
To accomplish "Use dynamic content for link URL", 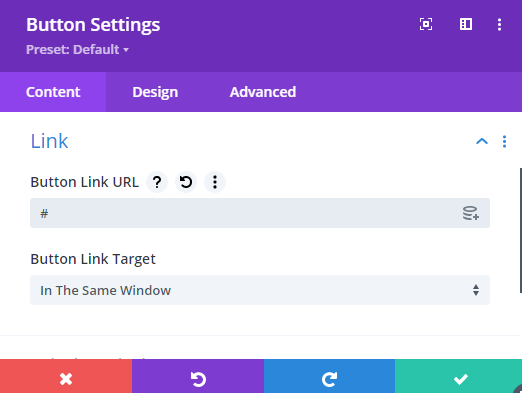I will click(x=470, y=213).
